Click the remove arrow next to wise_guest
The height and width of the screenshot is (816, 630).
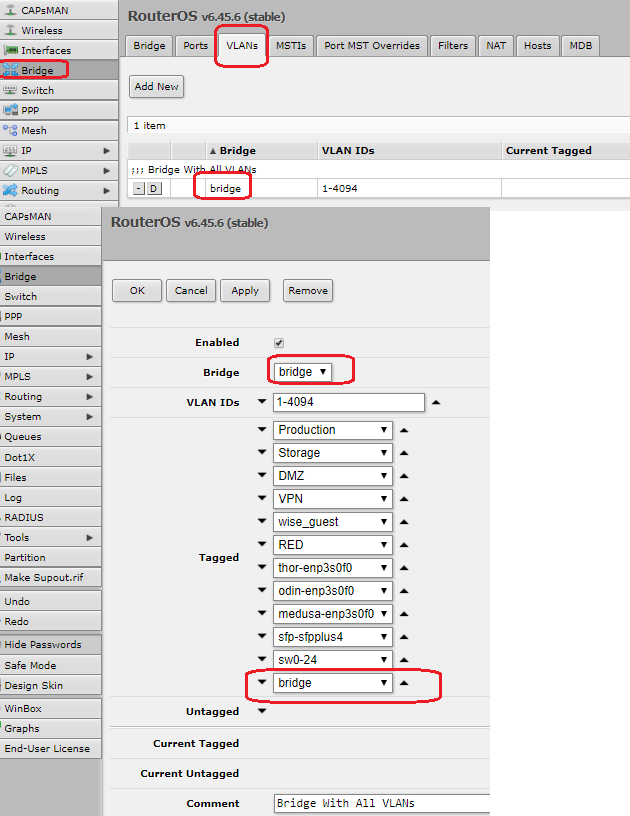point(404,522)
